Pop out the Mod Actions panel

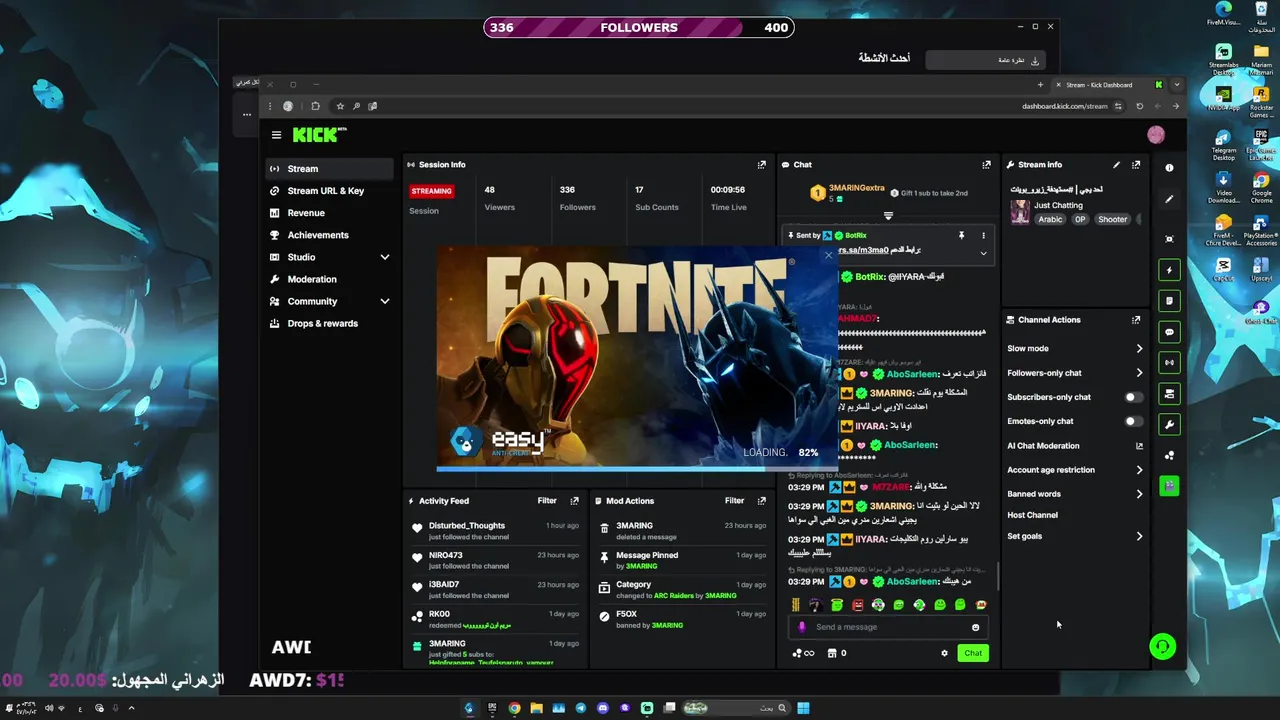click(x=761, y=501)
